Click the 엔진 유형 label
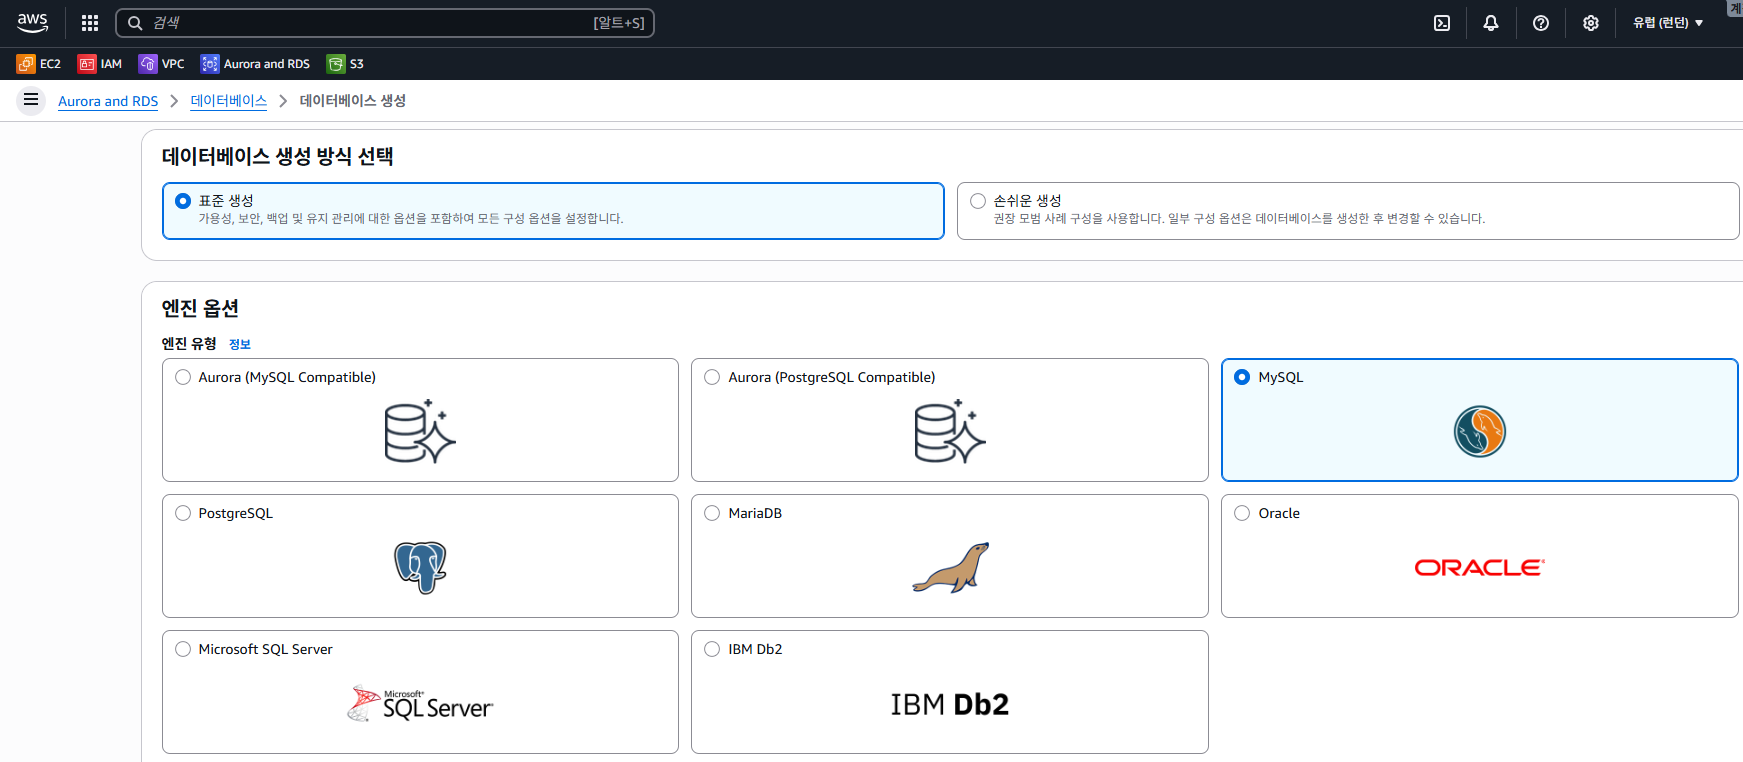Screen dimensions: 1743x762 (189, 343)
